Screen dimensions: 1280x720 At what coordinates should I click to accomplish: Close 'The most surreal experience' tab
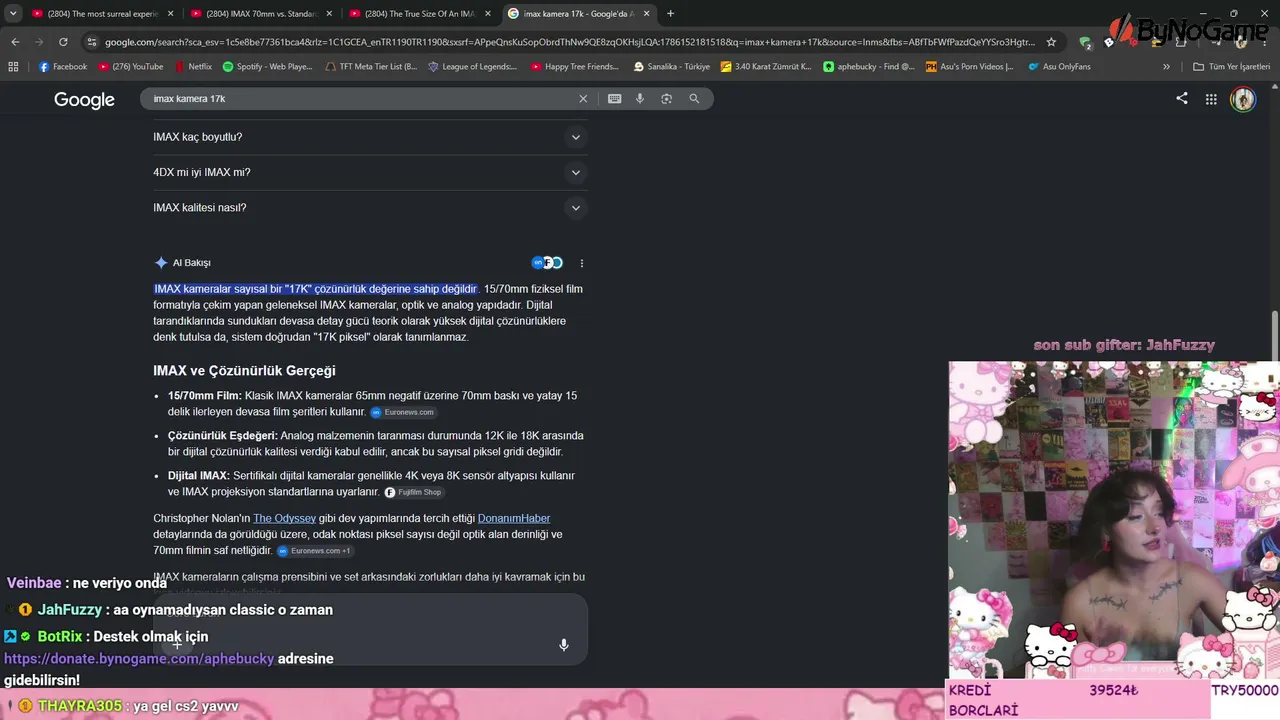[170, 14]
